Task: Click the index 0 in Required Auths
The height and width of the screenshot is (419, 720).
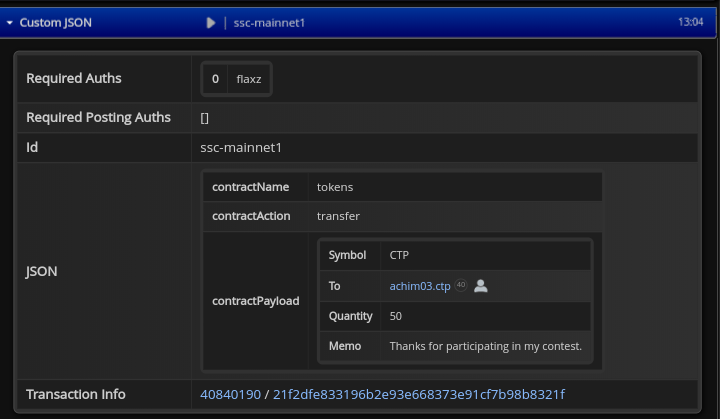Action: tap(215, 79)
